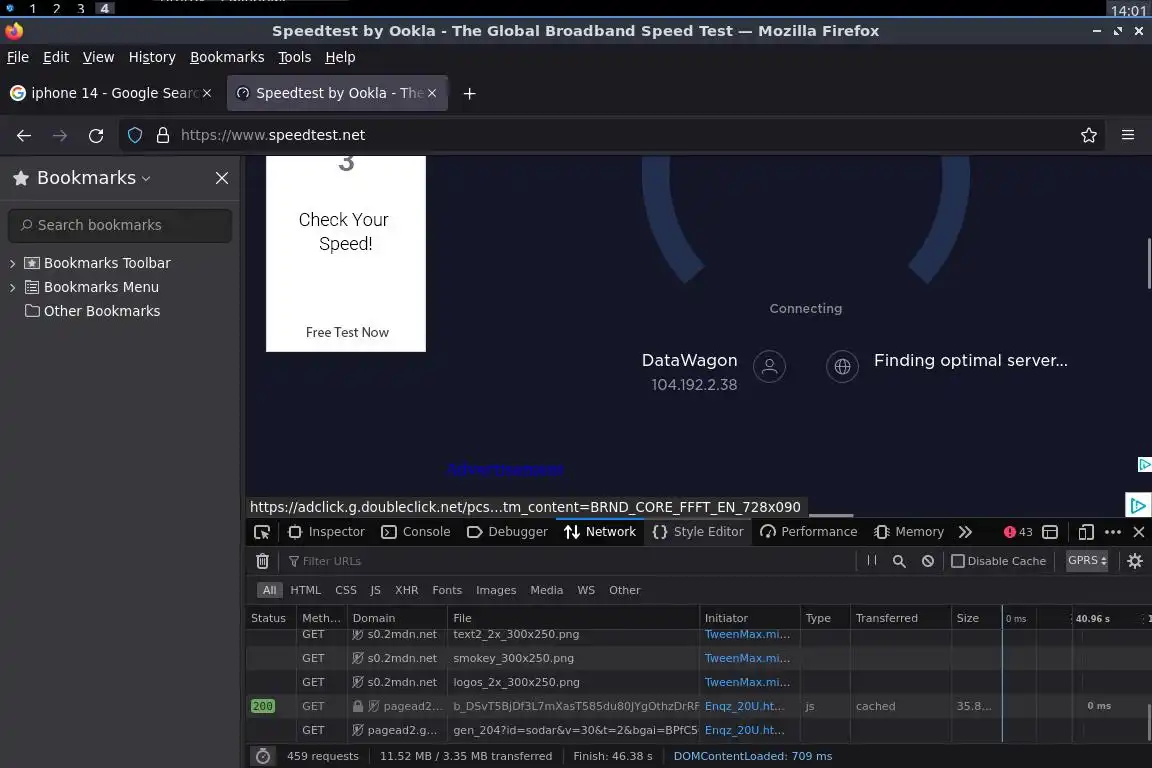This screenshot has width=1152, height=768.
Task: Pause network recording in DevTools
Action: [872, 561]
